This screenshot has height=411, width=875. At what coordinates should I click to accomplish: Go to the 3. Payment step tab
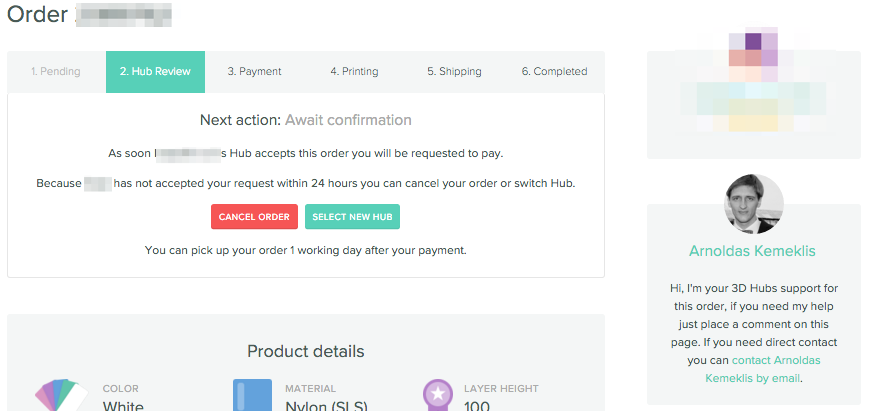click(254, 72)
